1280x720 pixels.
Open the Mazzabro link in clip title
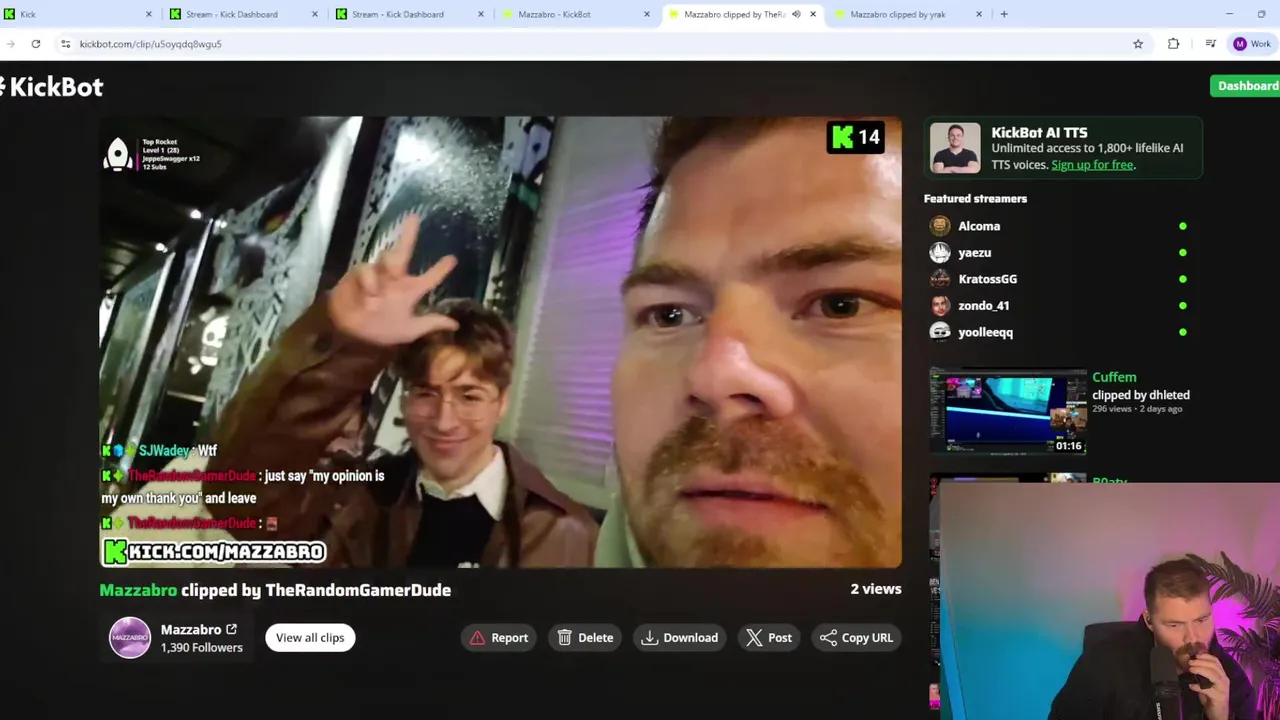coord(138,590)
